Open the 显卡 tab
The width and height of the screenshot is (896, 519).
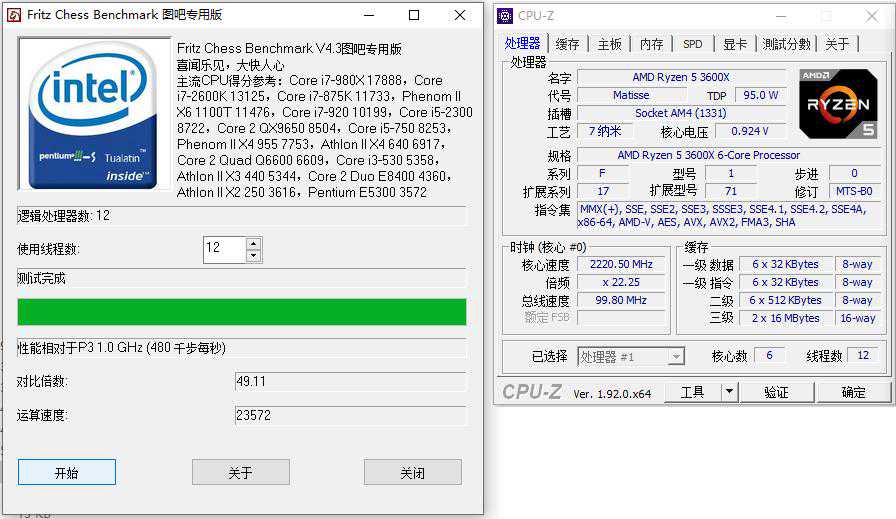pyautogui.click(x=735, y=44)
